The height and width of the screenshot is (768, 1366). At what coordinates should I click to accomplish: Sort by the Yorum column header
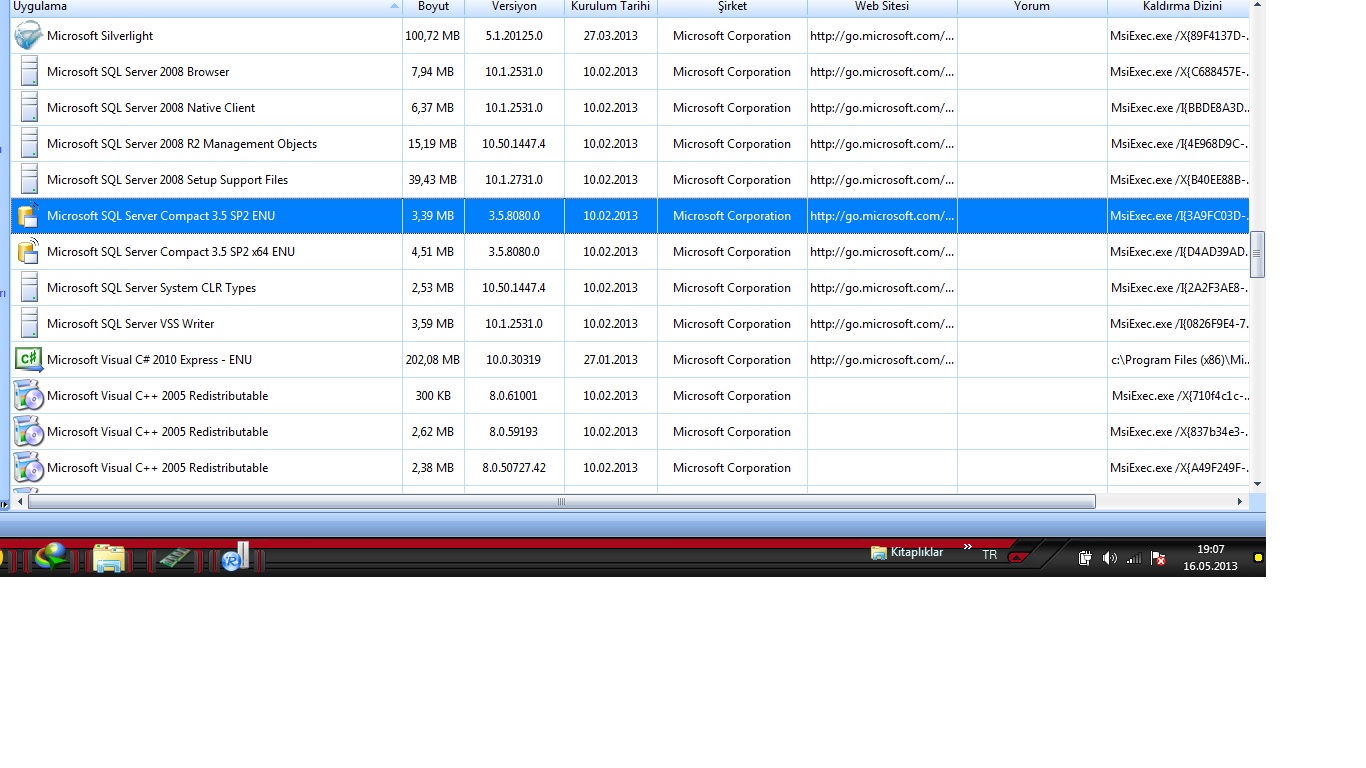[1032, 6]
